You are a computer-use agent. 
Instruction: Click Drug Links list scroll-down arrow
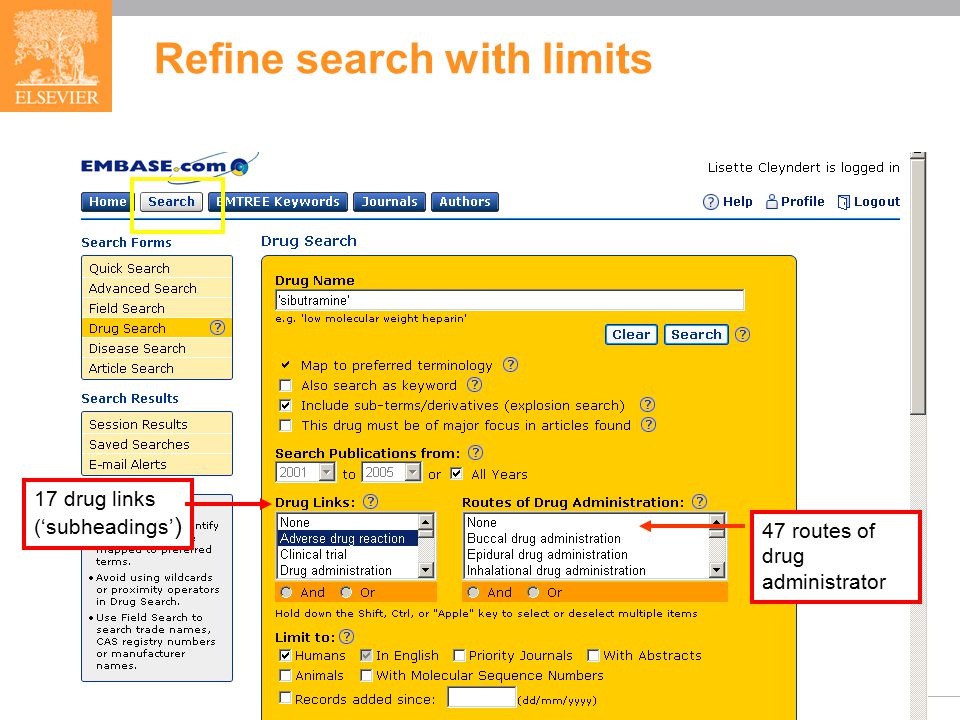click(x=426, y=570)
